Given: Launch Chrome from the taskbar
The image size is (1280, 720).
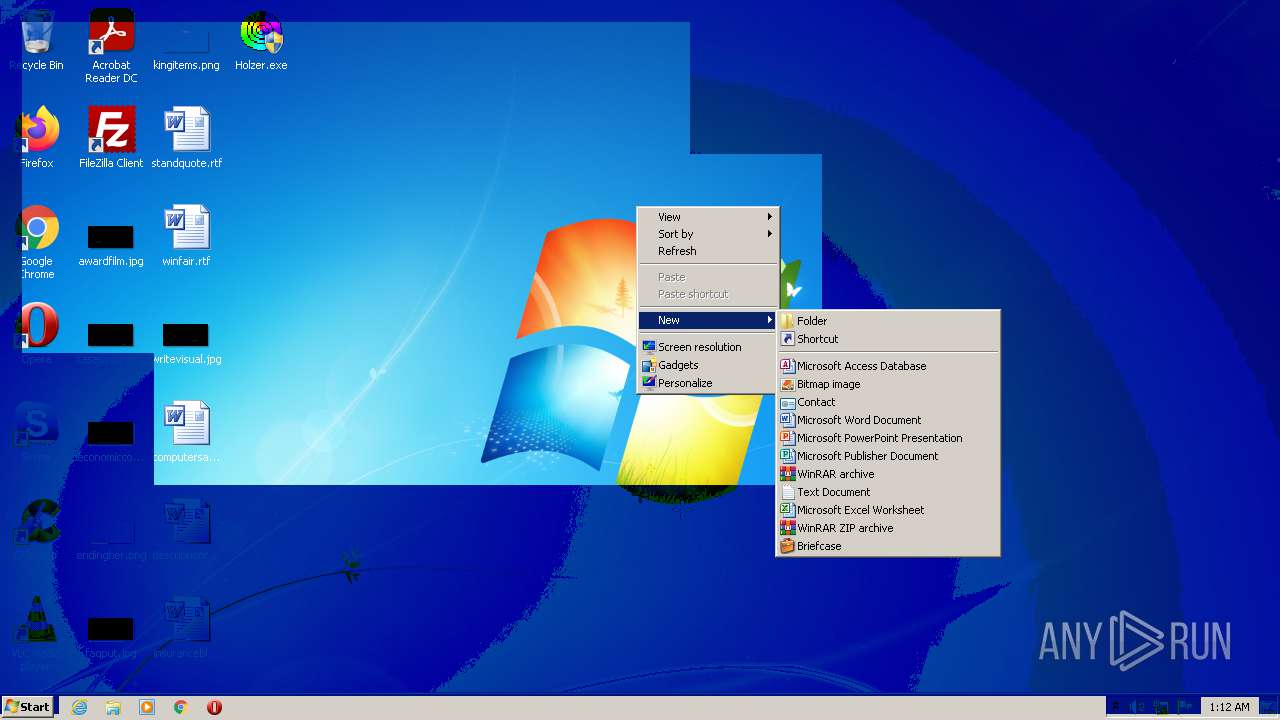Looking at the screenshot, I should coord(181,707).
